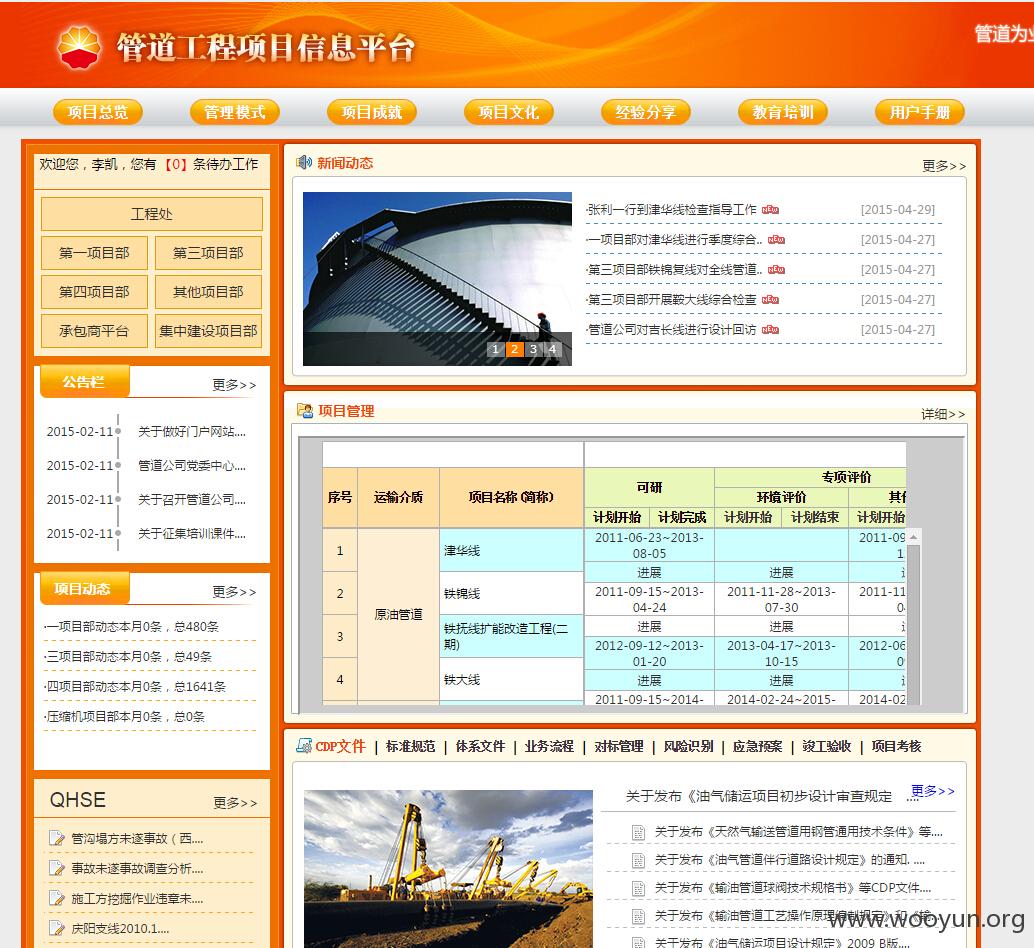Open the 经验分享 menu

tap(646, 112)
